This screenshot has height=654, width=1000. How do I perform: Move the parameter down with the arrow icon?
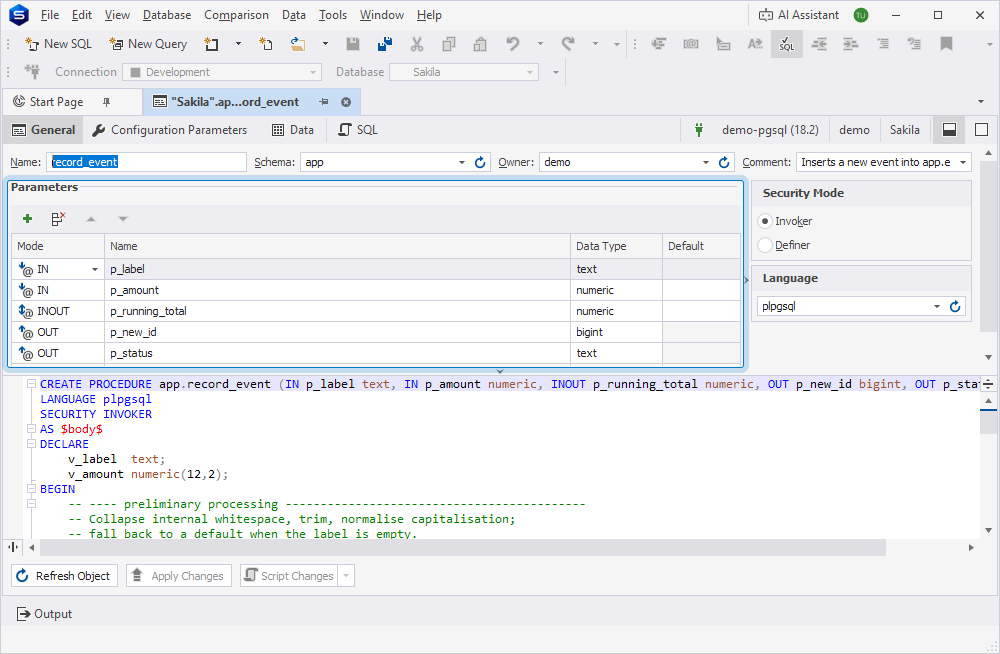click(x=122, y=219)
